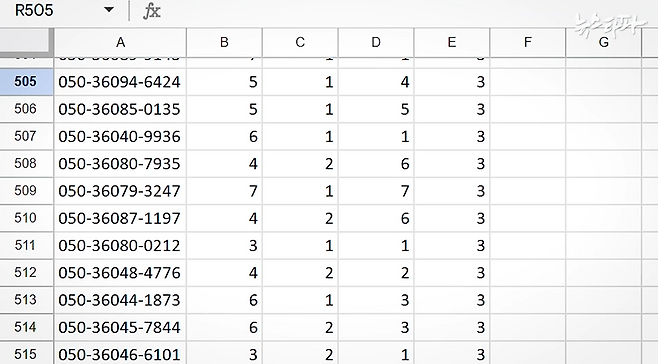This screenshot has height=364, width=658.
Task: Select column F header
Action: point(528,42)
